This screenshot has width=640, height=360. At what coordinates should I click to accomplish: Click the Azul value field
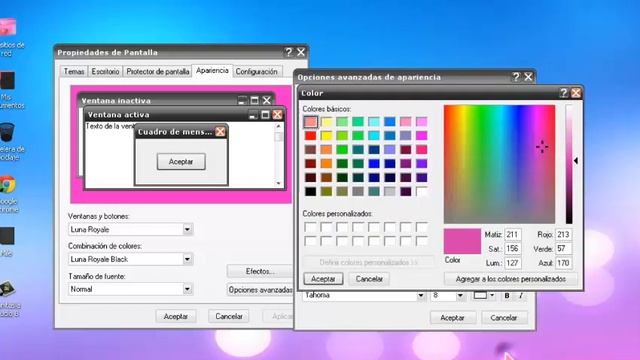tap(563, 263)
